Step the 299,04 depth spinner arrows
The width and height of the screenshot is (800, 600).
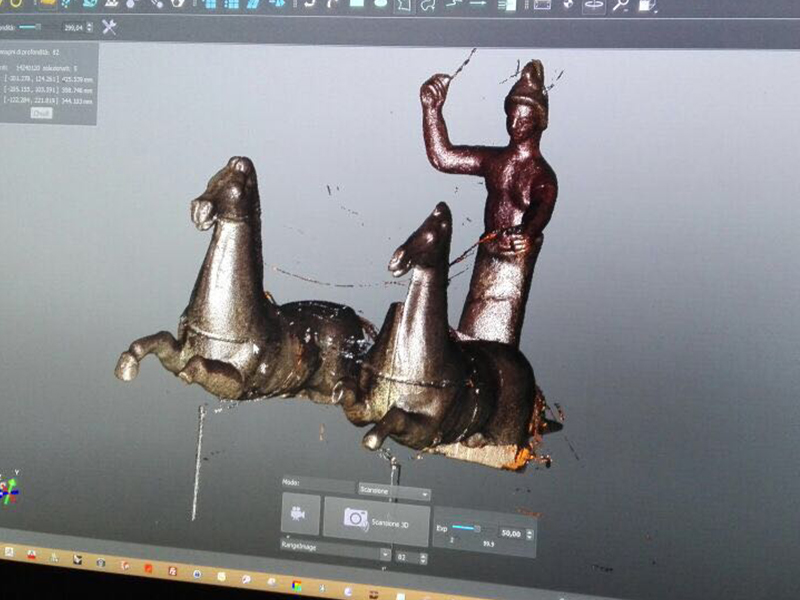(90, 27)
